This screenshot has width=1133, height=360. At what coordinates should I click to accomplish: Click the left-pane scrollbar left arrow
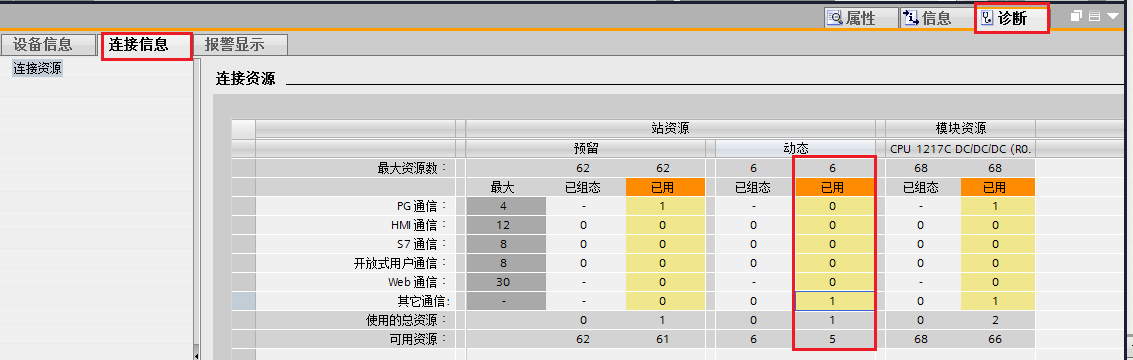196,356
